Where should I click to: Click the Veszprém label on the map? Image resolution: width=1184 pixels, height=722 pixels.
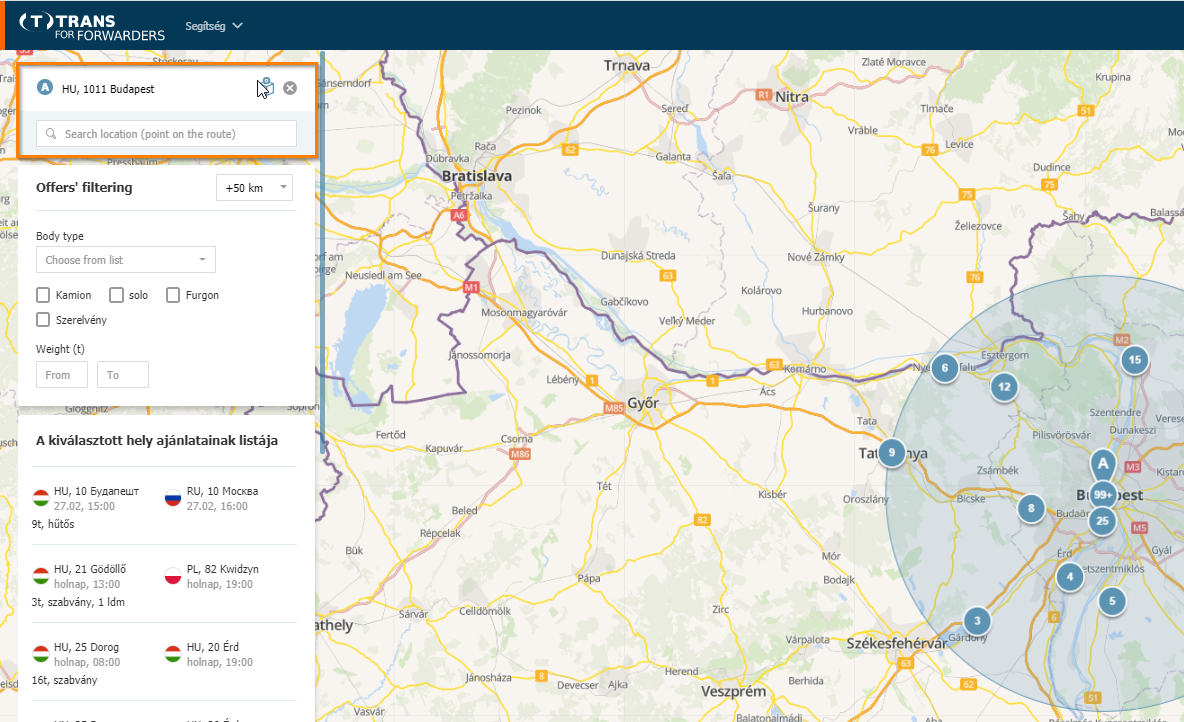coord(733,691)
